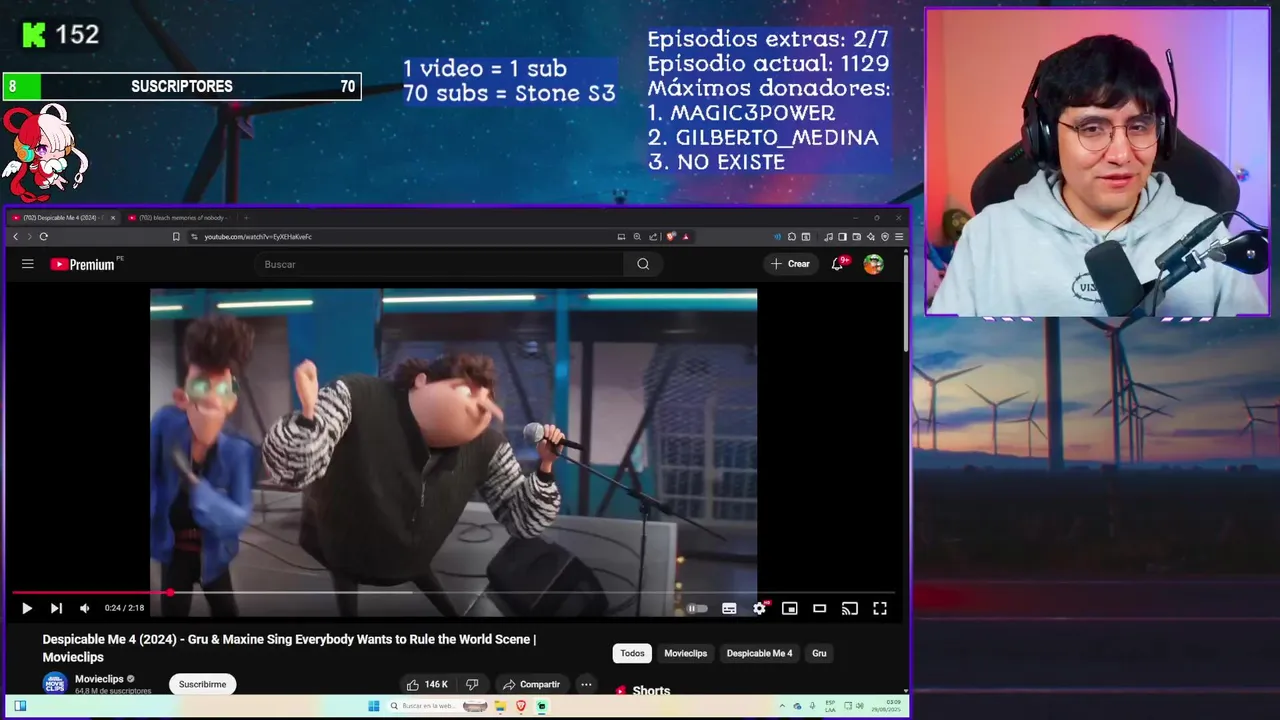Open the Movieclips channel name link
The image size is (1280, 720).
pyautogui.click(x=99, y=679)
